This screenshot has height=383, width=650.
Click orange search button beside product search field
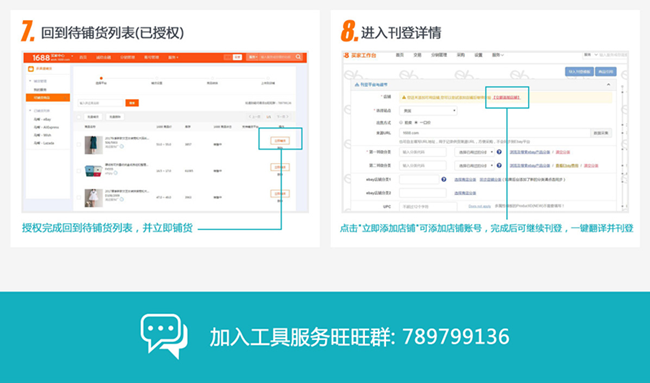click(x=132, y=103)
